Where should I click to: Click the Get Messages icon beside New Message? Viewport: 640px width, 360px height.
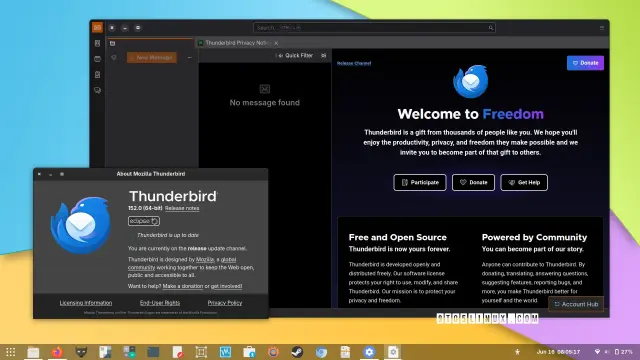(x=114, y=58)
